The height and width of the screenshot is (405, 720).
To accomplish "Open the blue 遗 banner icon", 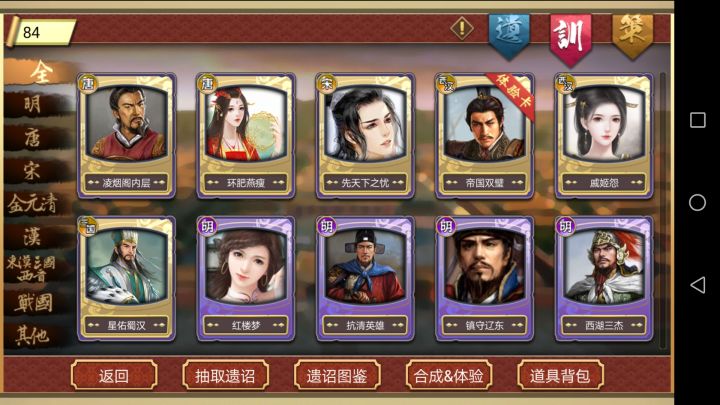I will [x=509, y=36].
